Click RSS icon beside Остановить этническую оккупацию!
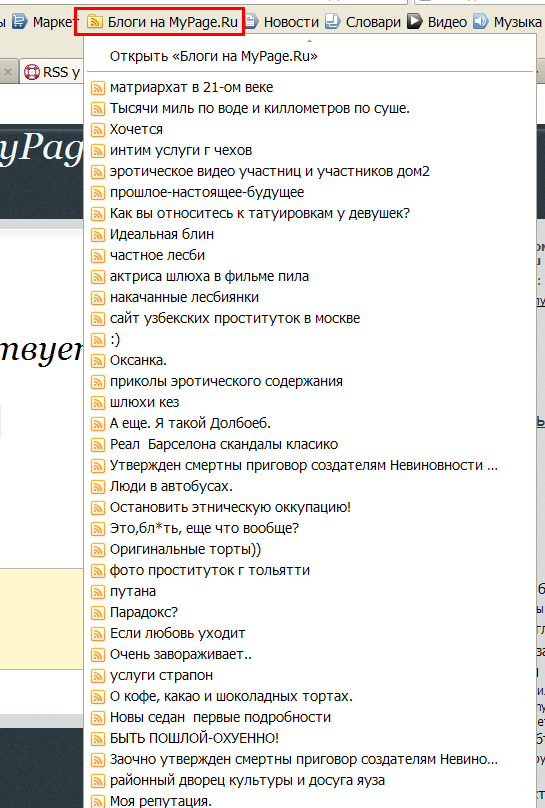This screenshot has height=808, width=545. pyautogui.click(x=98, y=508)
